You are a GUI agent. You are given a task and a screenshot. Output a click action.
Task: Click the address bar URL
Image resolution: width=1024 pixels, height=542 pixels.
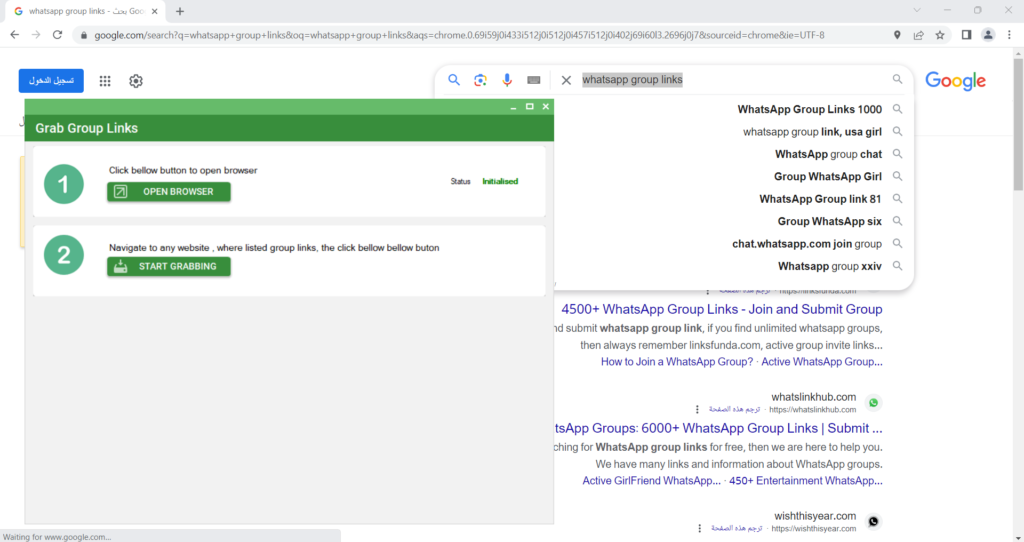(459, 35)
